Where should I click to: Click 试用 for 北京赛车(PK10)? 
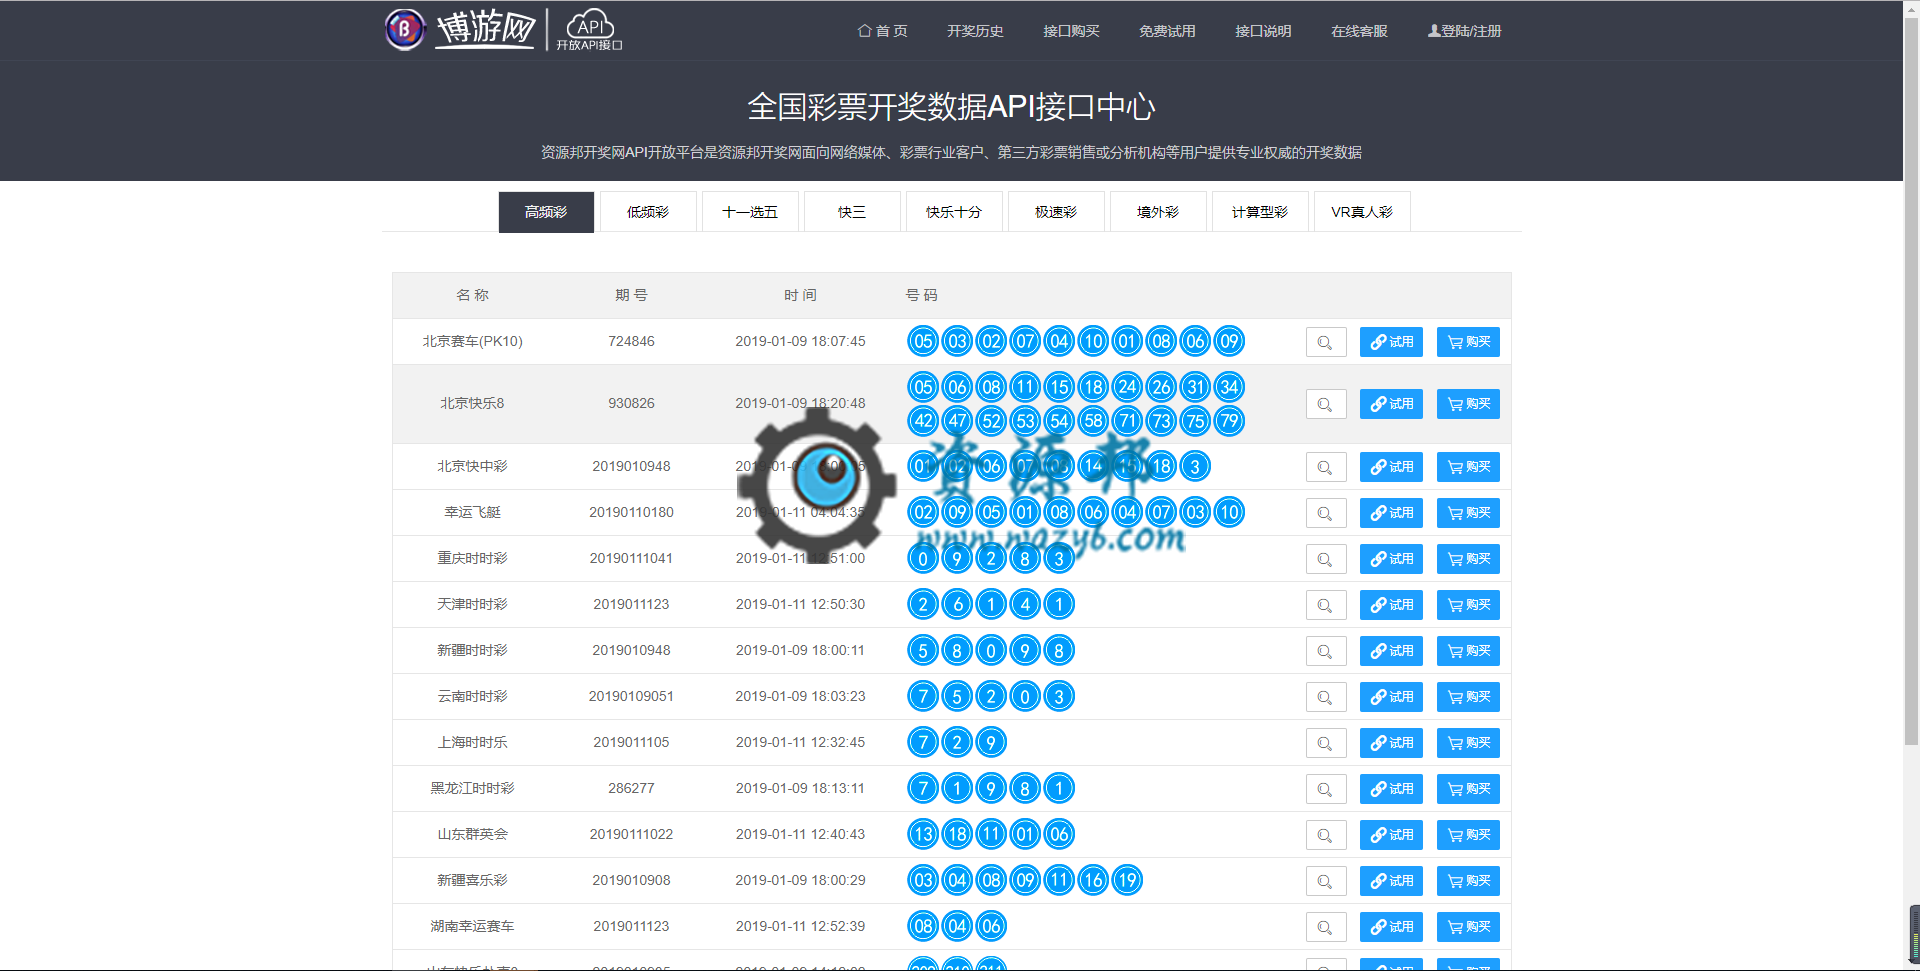tap(1391, 342)
